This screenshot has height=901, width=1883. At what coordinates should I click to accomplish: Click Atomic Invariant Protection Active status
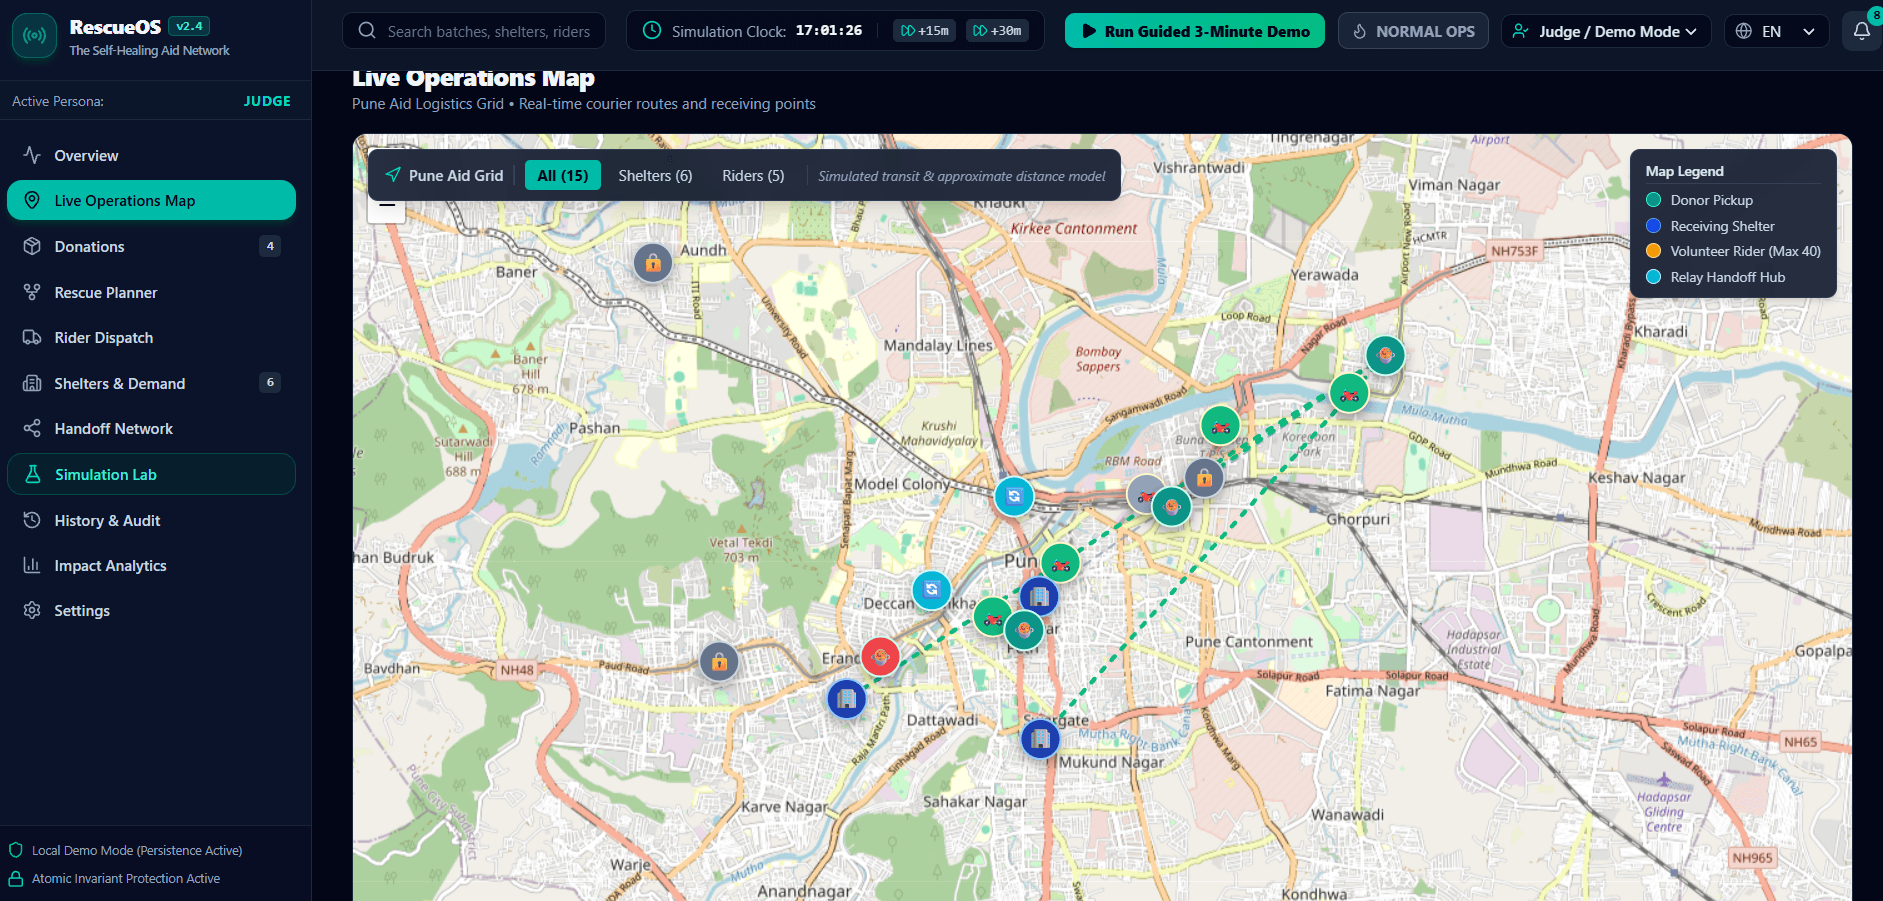pyautogui.click(x=126, y=878)
